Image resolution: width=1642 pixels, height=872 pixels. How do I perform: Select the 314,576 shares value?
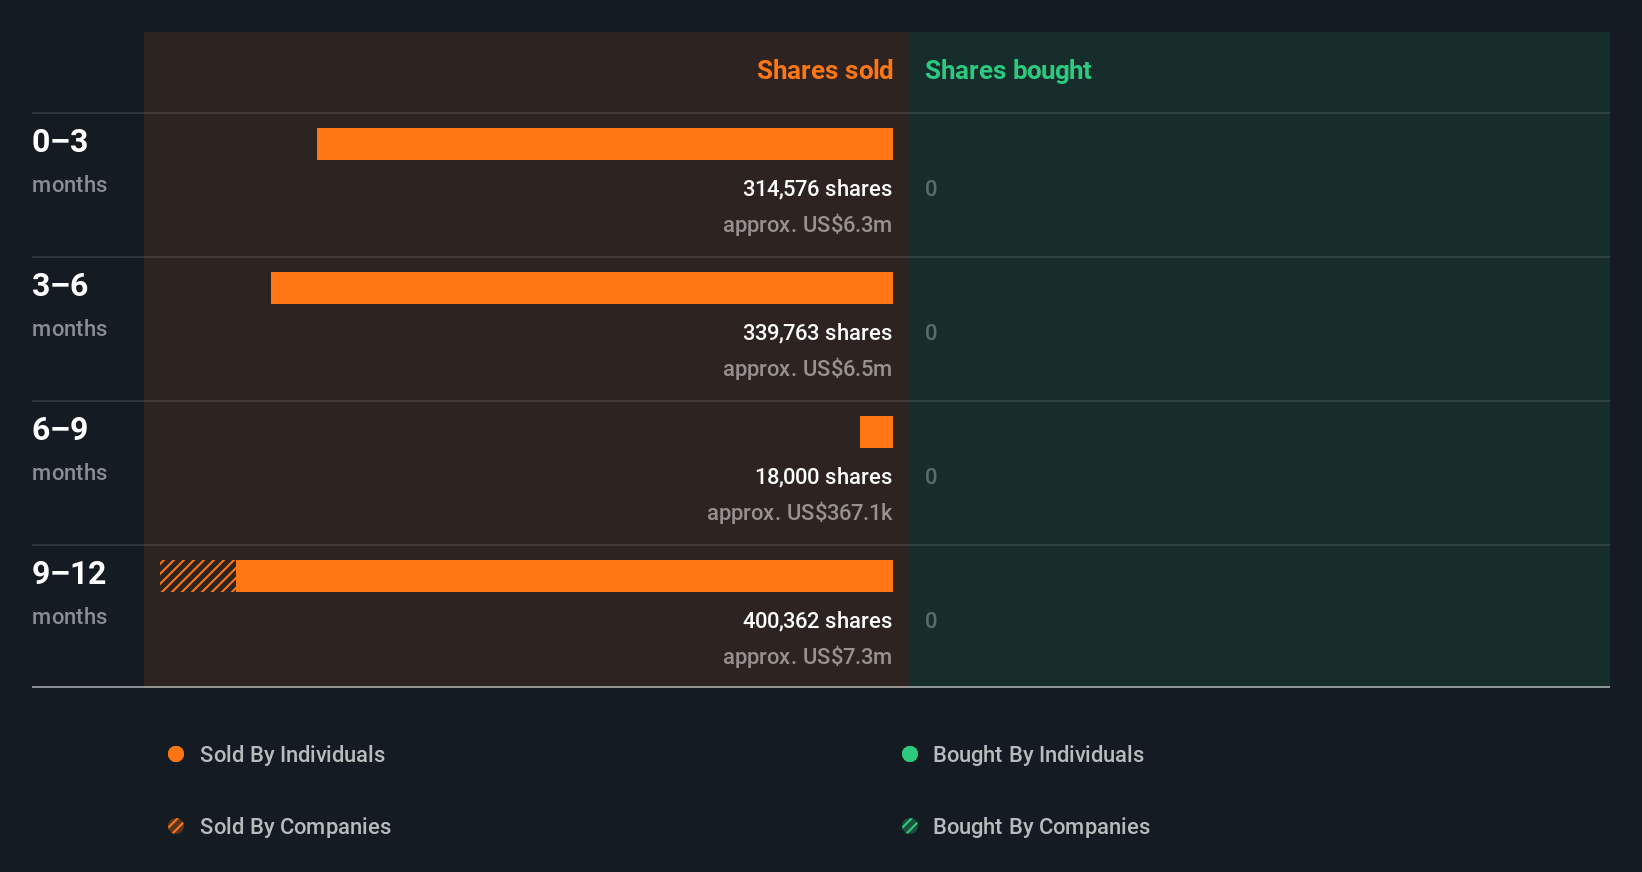coord(817,188)
